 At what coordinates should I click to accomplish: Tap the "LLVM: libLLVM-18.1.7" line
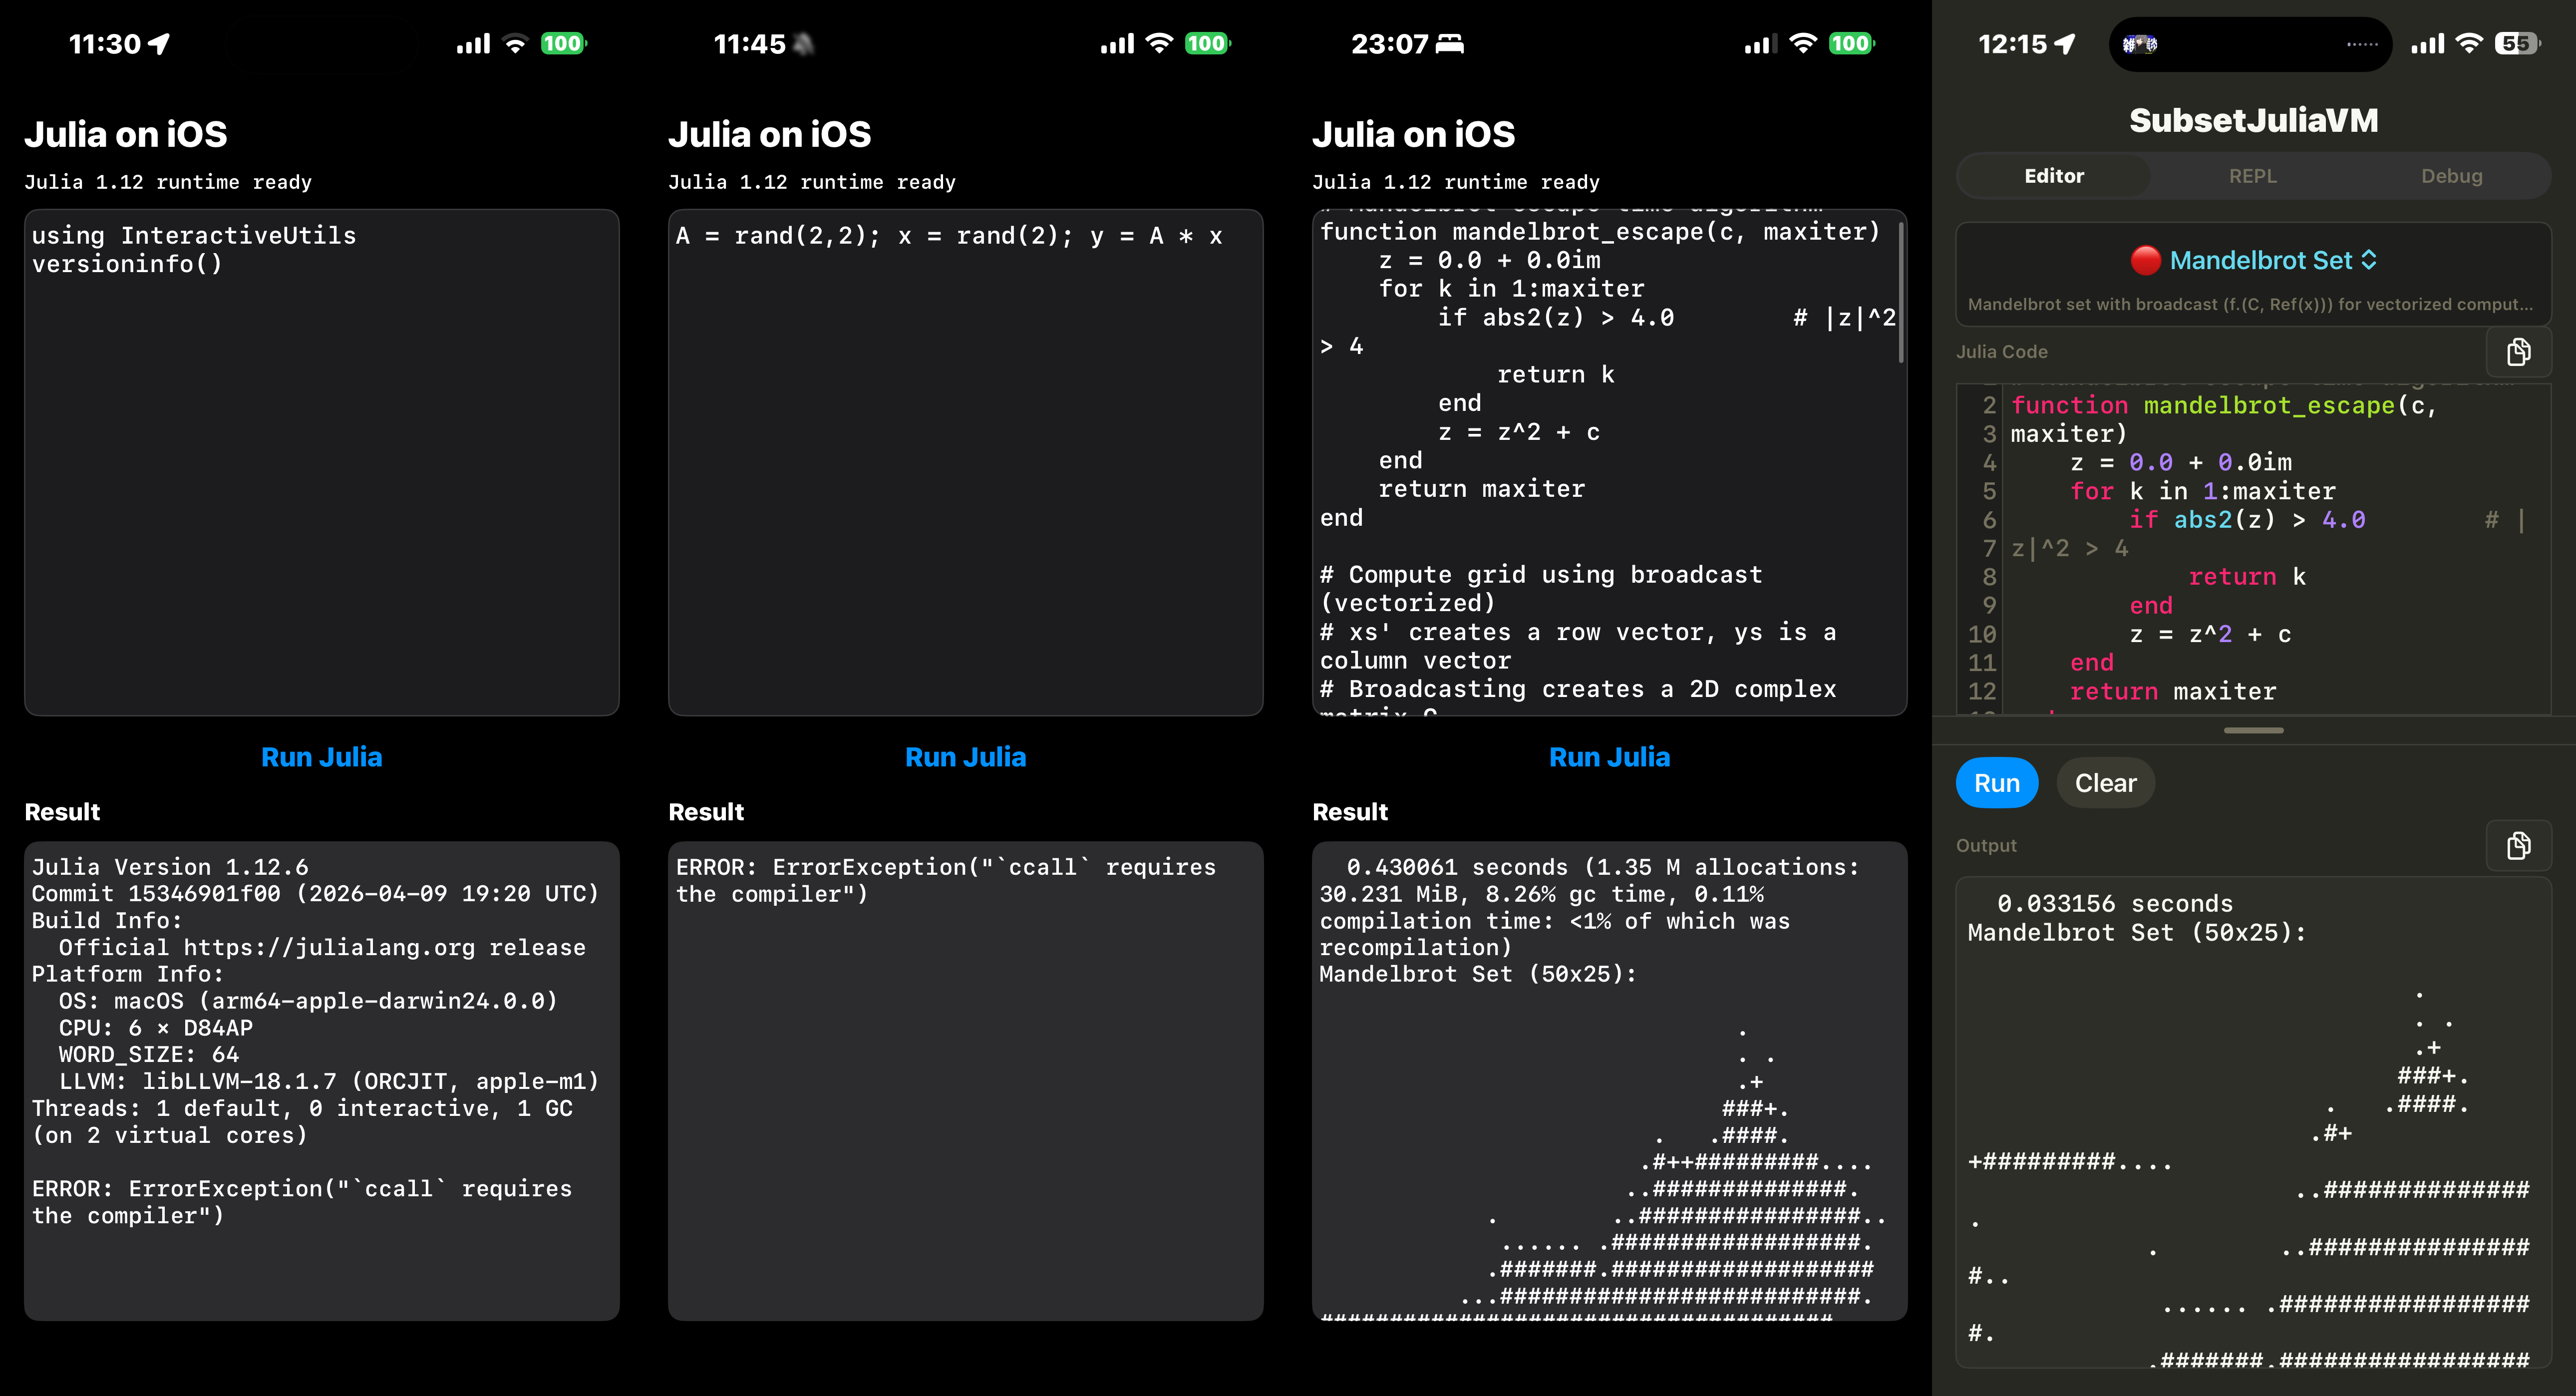tap(329, 1081)
